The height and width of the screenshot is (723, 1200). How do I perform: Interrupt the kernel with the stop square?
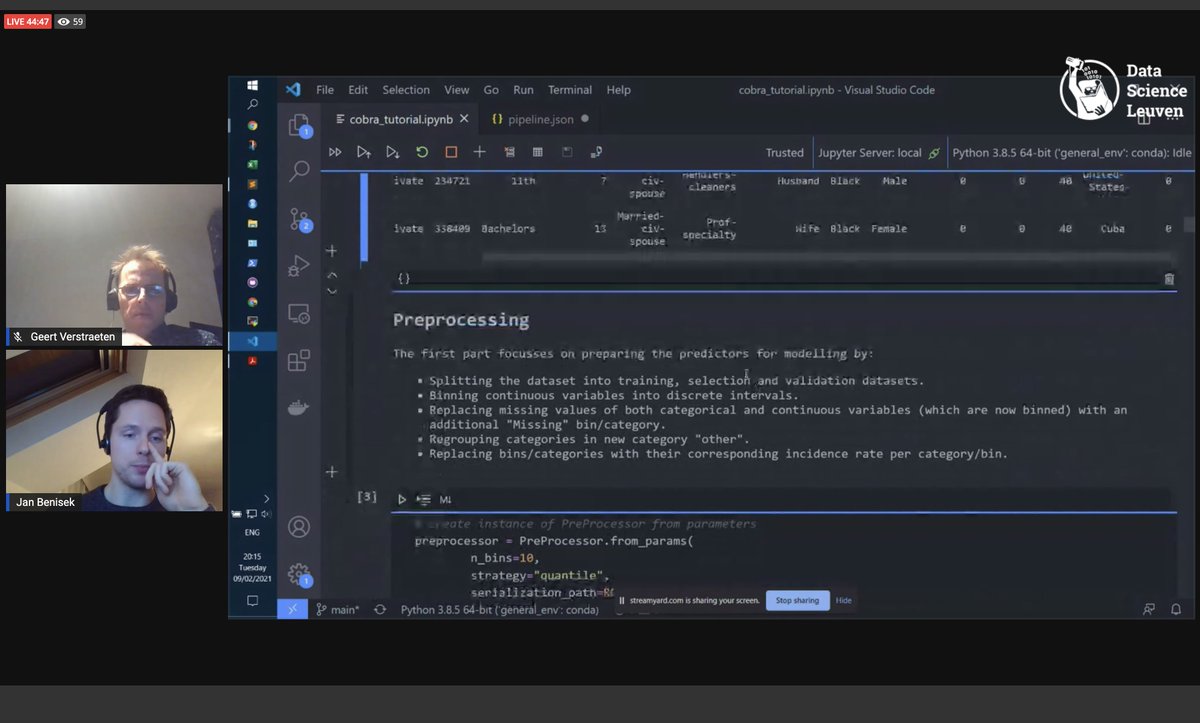451,152
